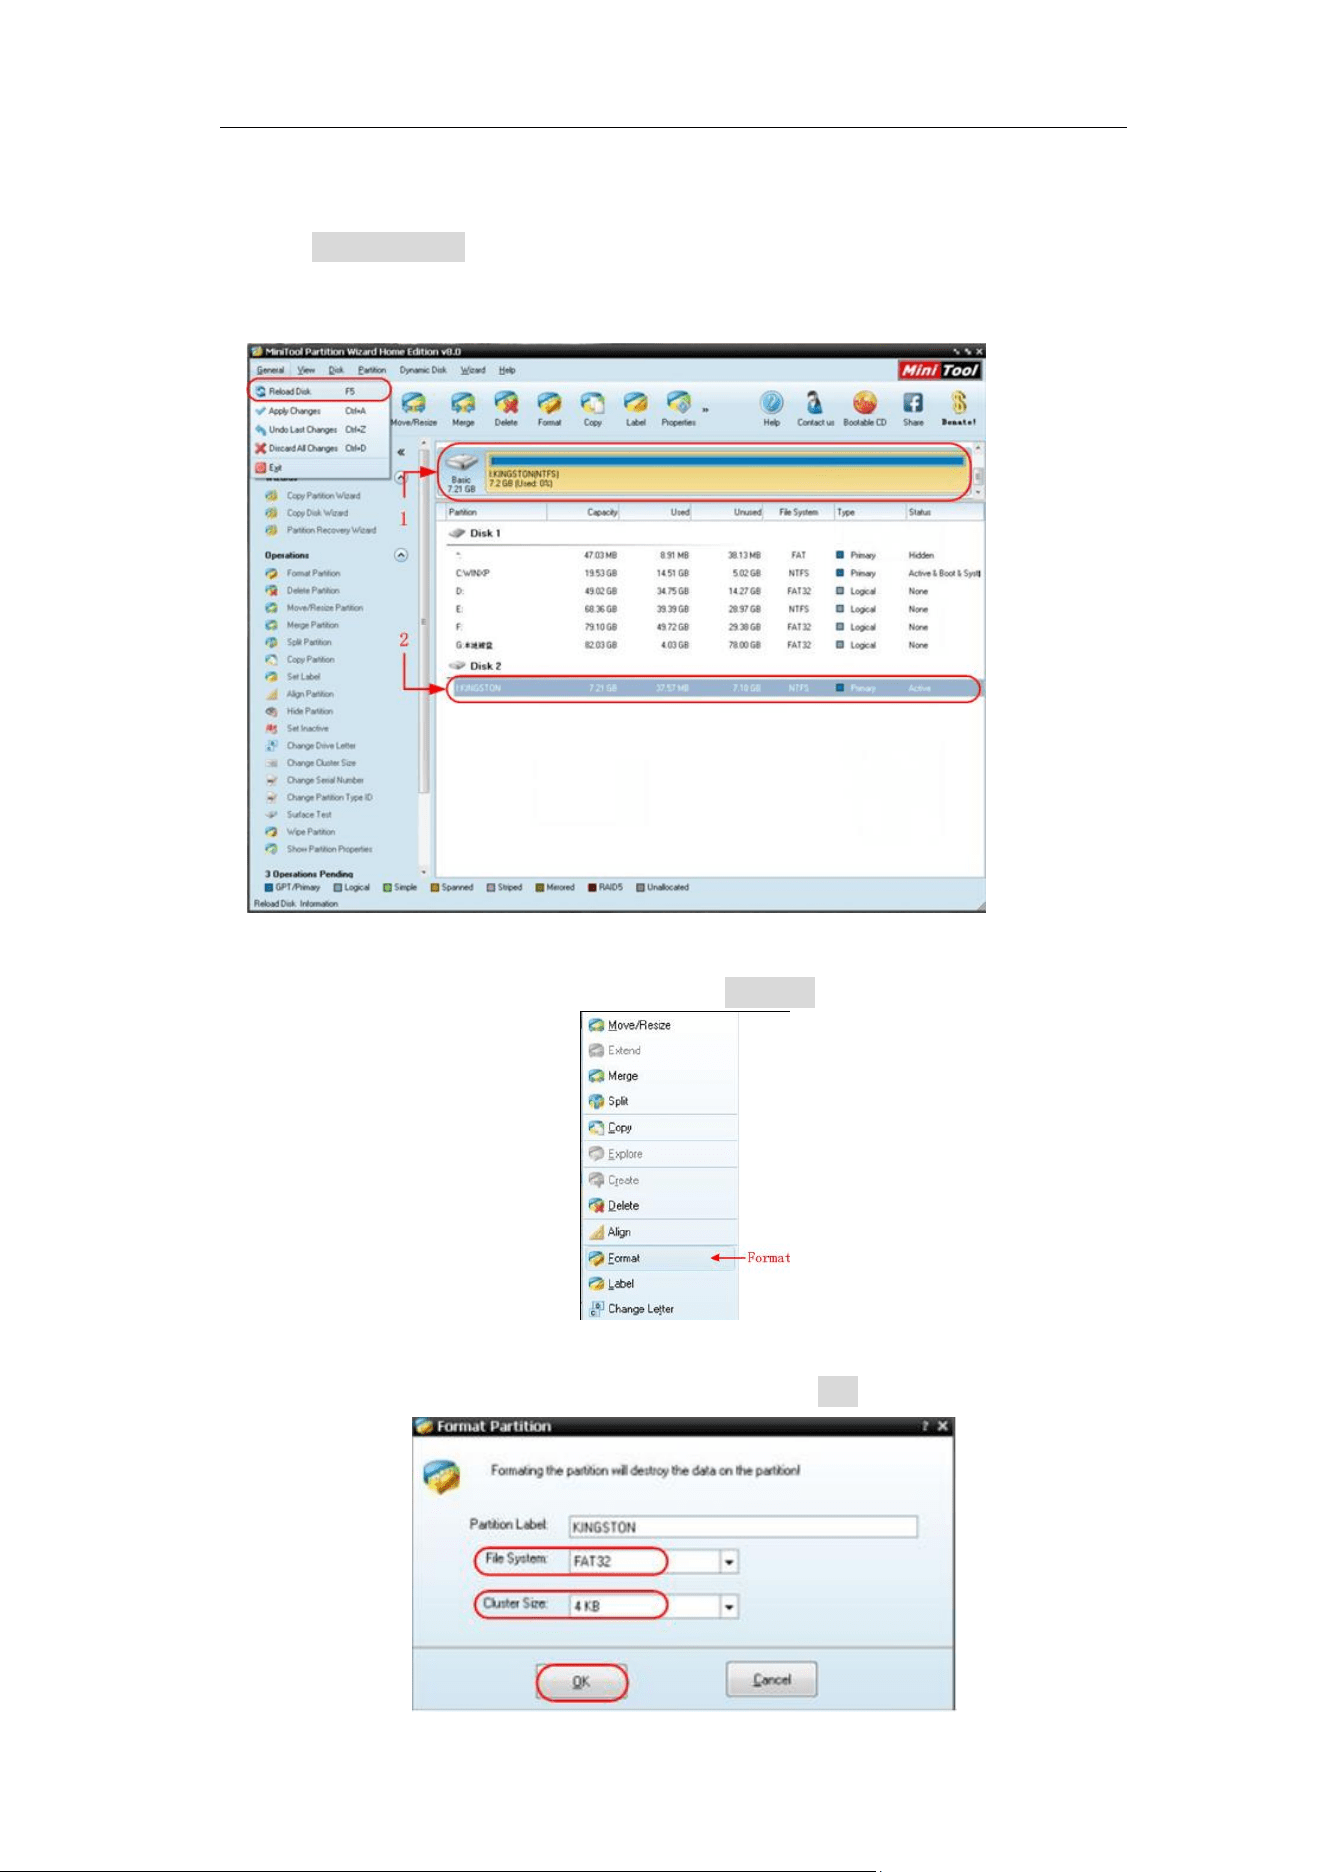Select Change Cluster Size in the sidebar
Viewport: 1324px width, 1872px height.
[x=310, y=763]
